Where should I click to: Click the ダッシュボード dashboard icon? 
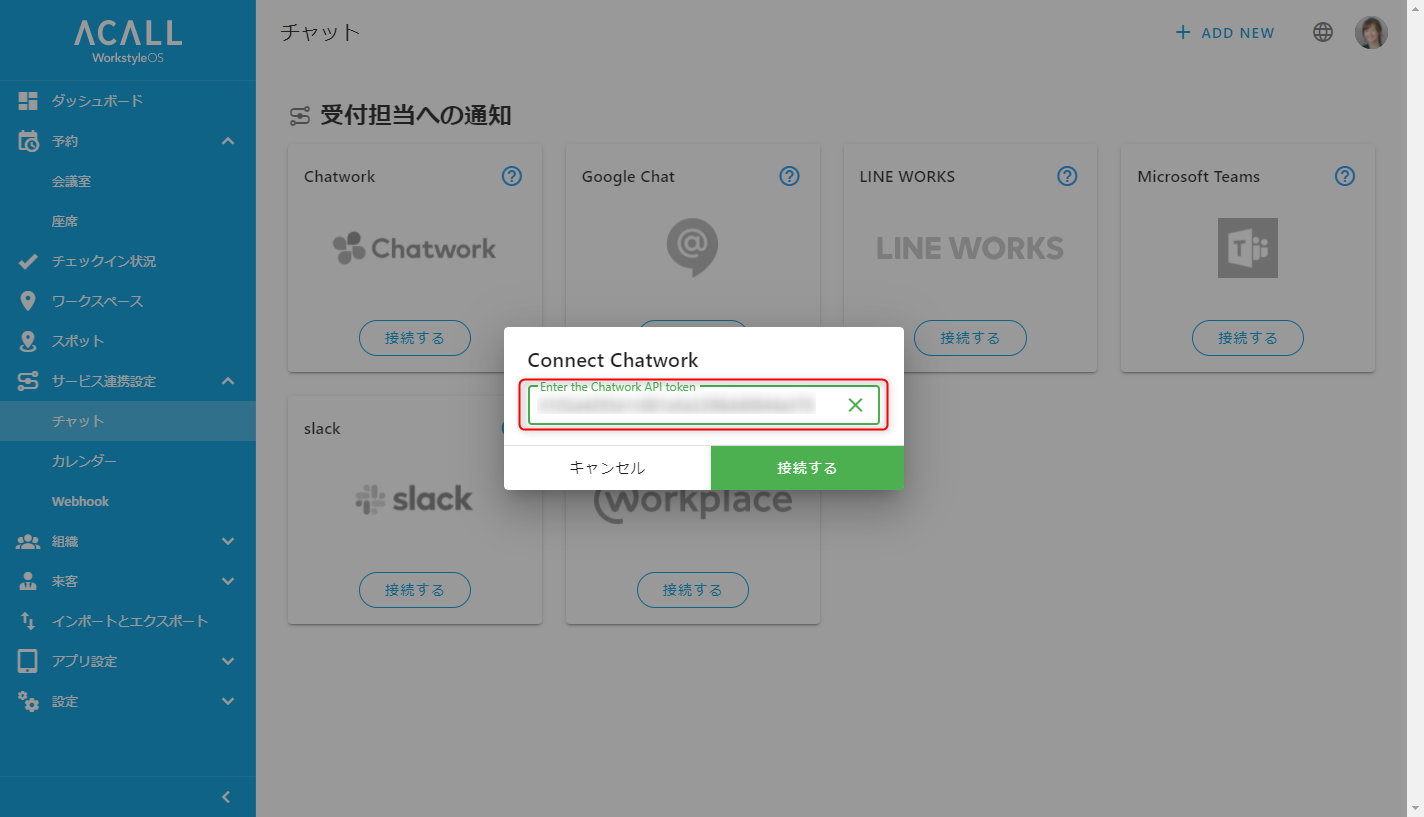click(x=28, y=101)
